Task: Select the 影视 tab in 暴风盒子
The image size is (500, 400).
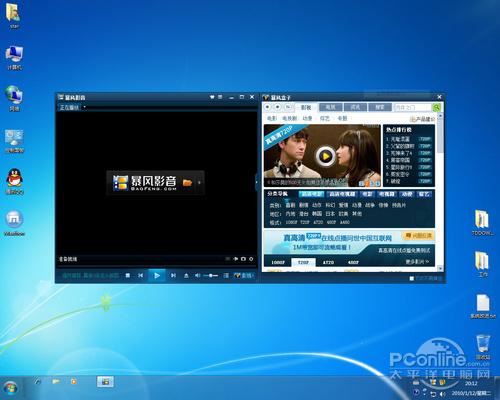Action: (306, 107)
